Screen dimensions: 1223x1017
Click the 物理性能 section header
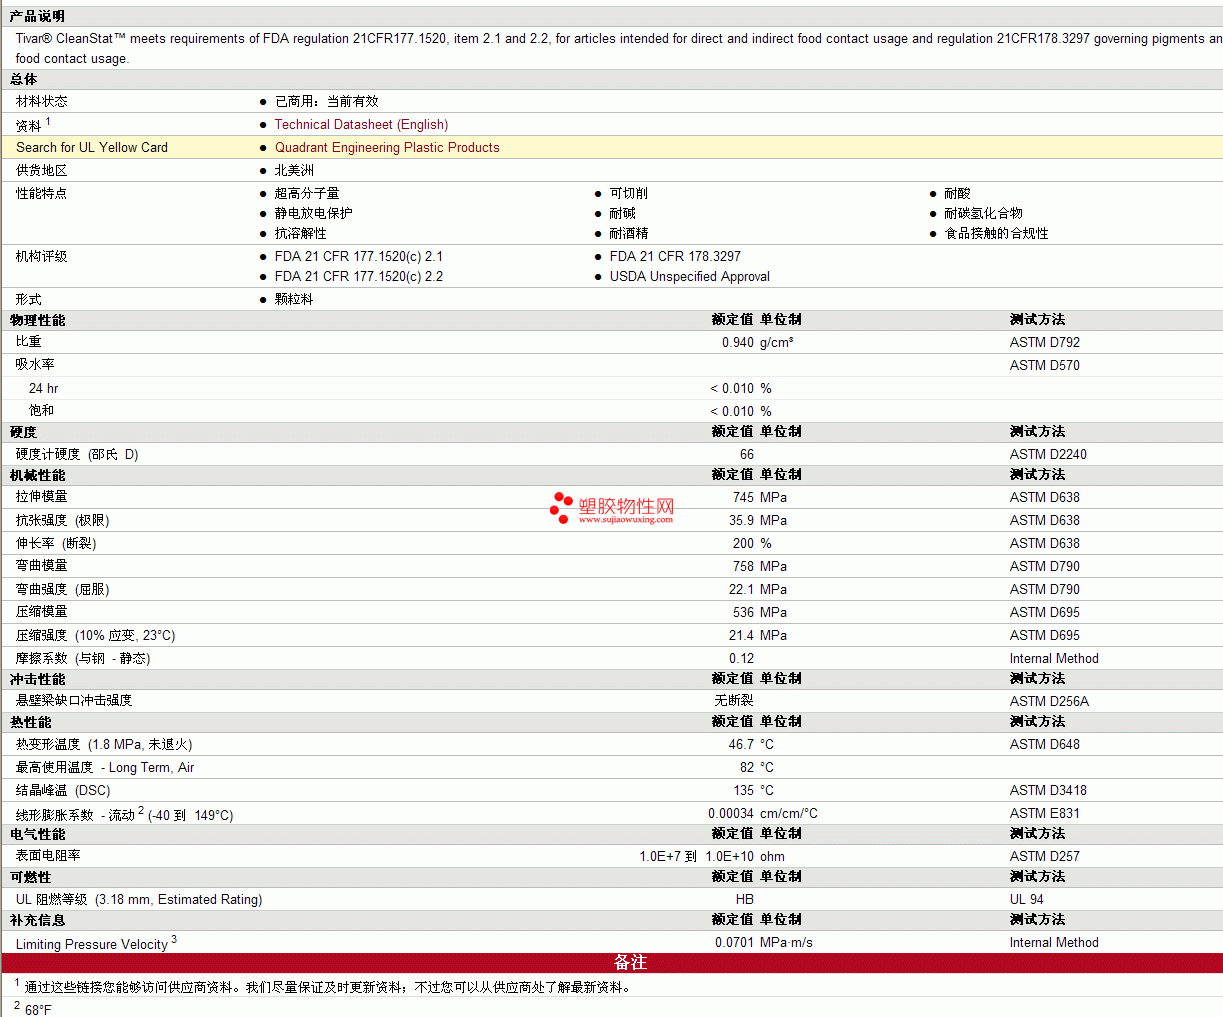pyautogui.click(x=37, y=320)
